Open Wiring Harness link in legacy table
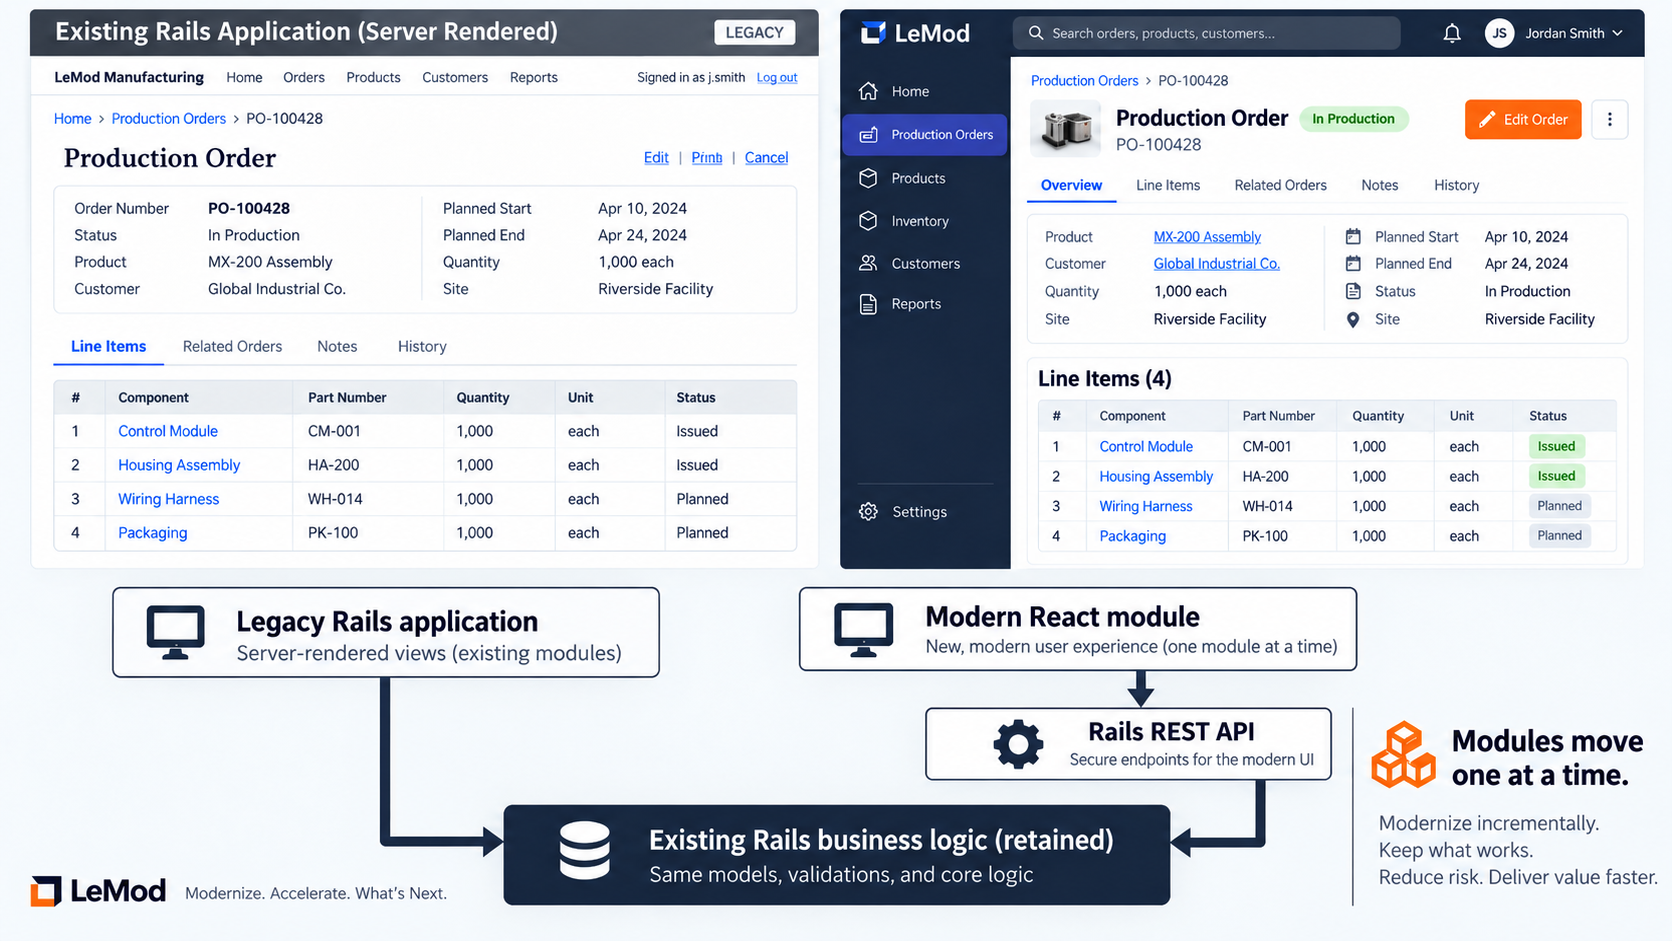1672x941 pixels. pyautogui.click(x=168, y=499)
